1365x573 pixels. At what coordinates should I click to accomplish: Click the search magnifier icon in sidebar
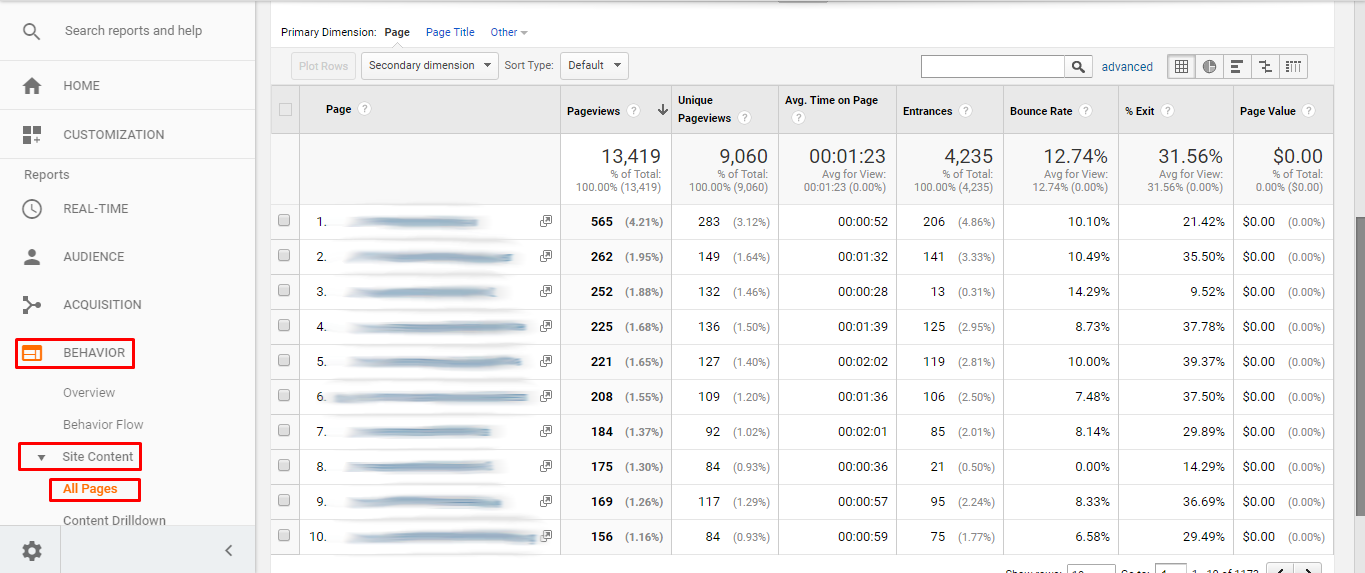click(x=32, y=31)
